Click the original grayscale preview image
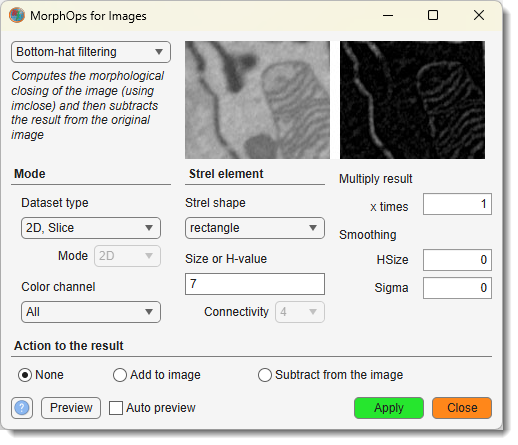 point(257,100)
